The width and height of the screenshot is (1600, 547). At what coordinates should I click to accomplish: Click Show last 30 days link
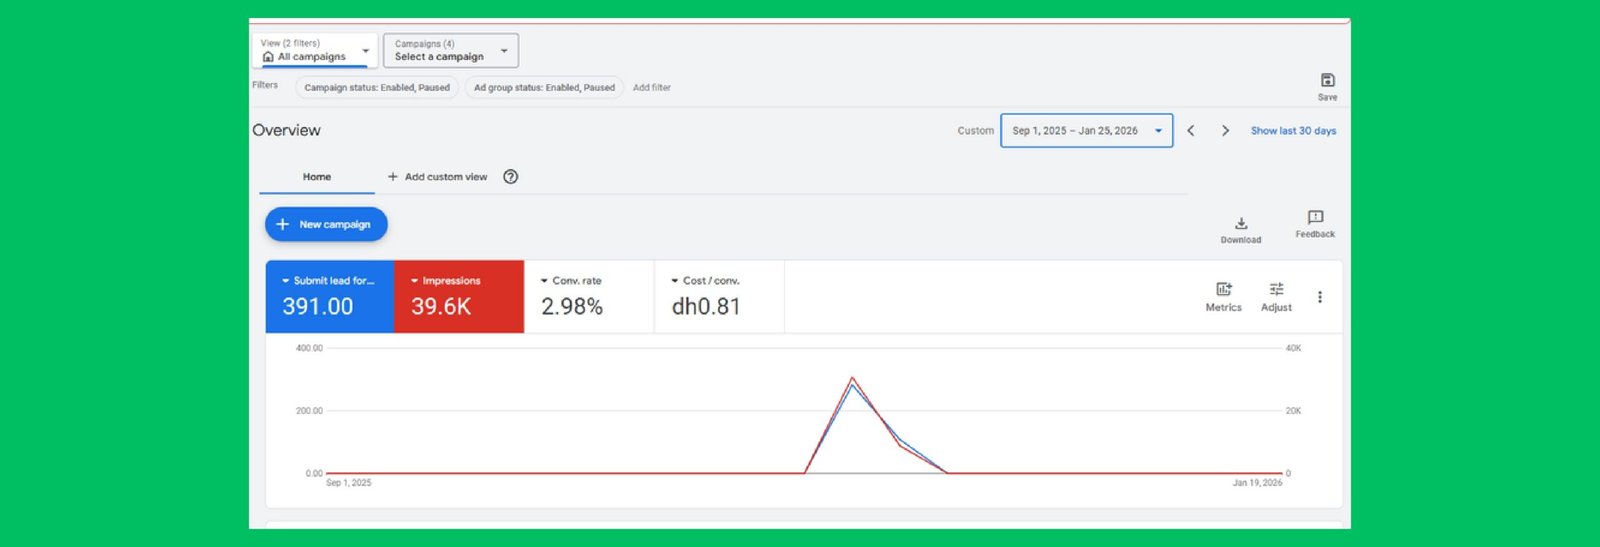coord(1293,131)
